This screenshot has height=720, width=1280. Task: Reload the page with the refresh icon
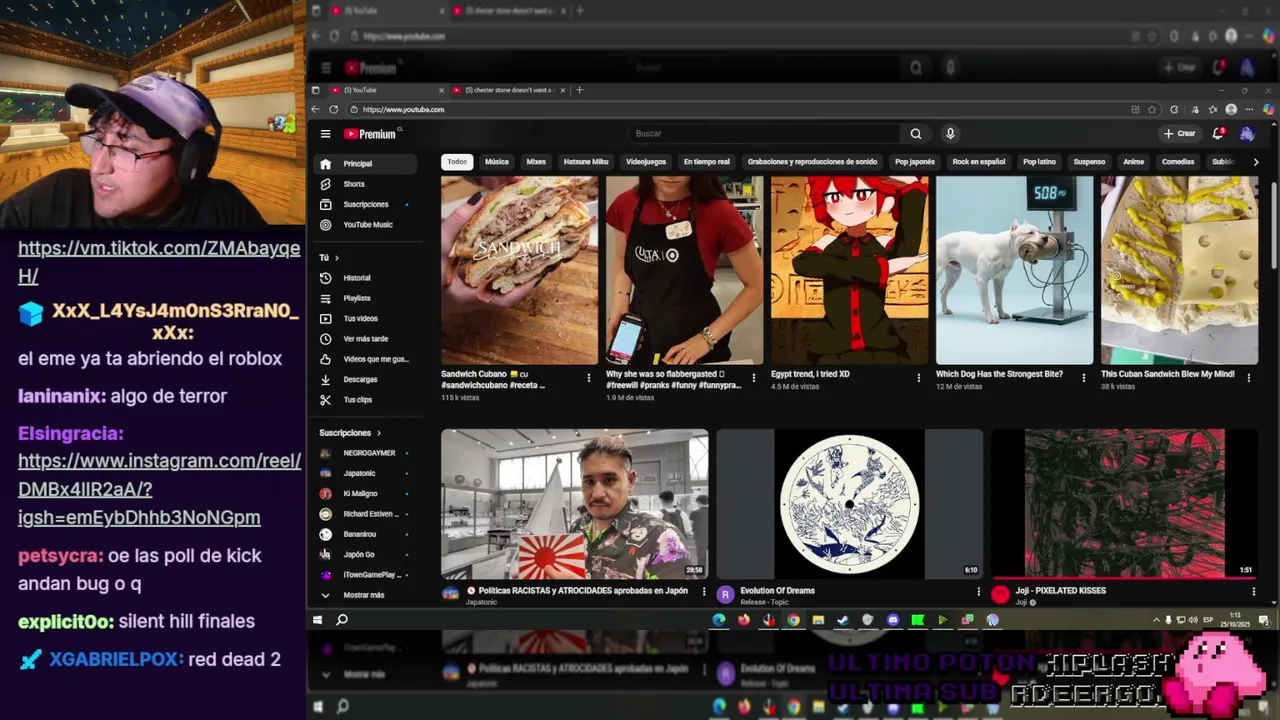coord(334,110)
